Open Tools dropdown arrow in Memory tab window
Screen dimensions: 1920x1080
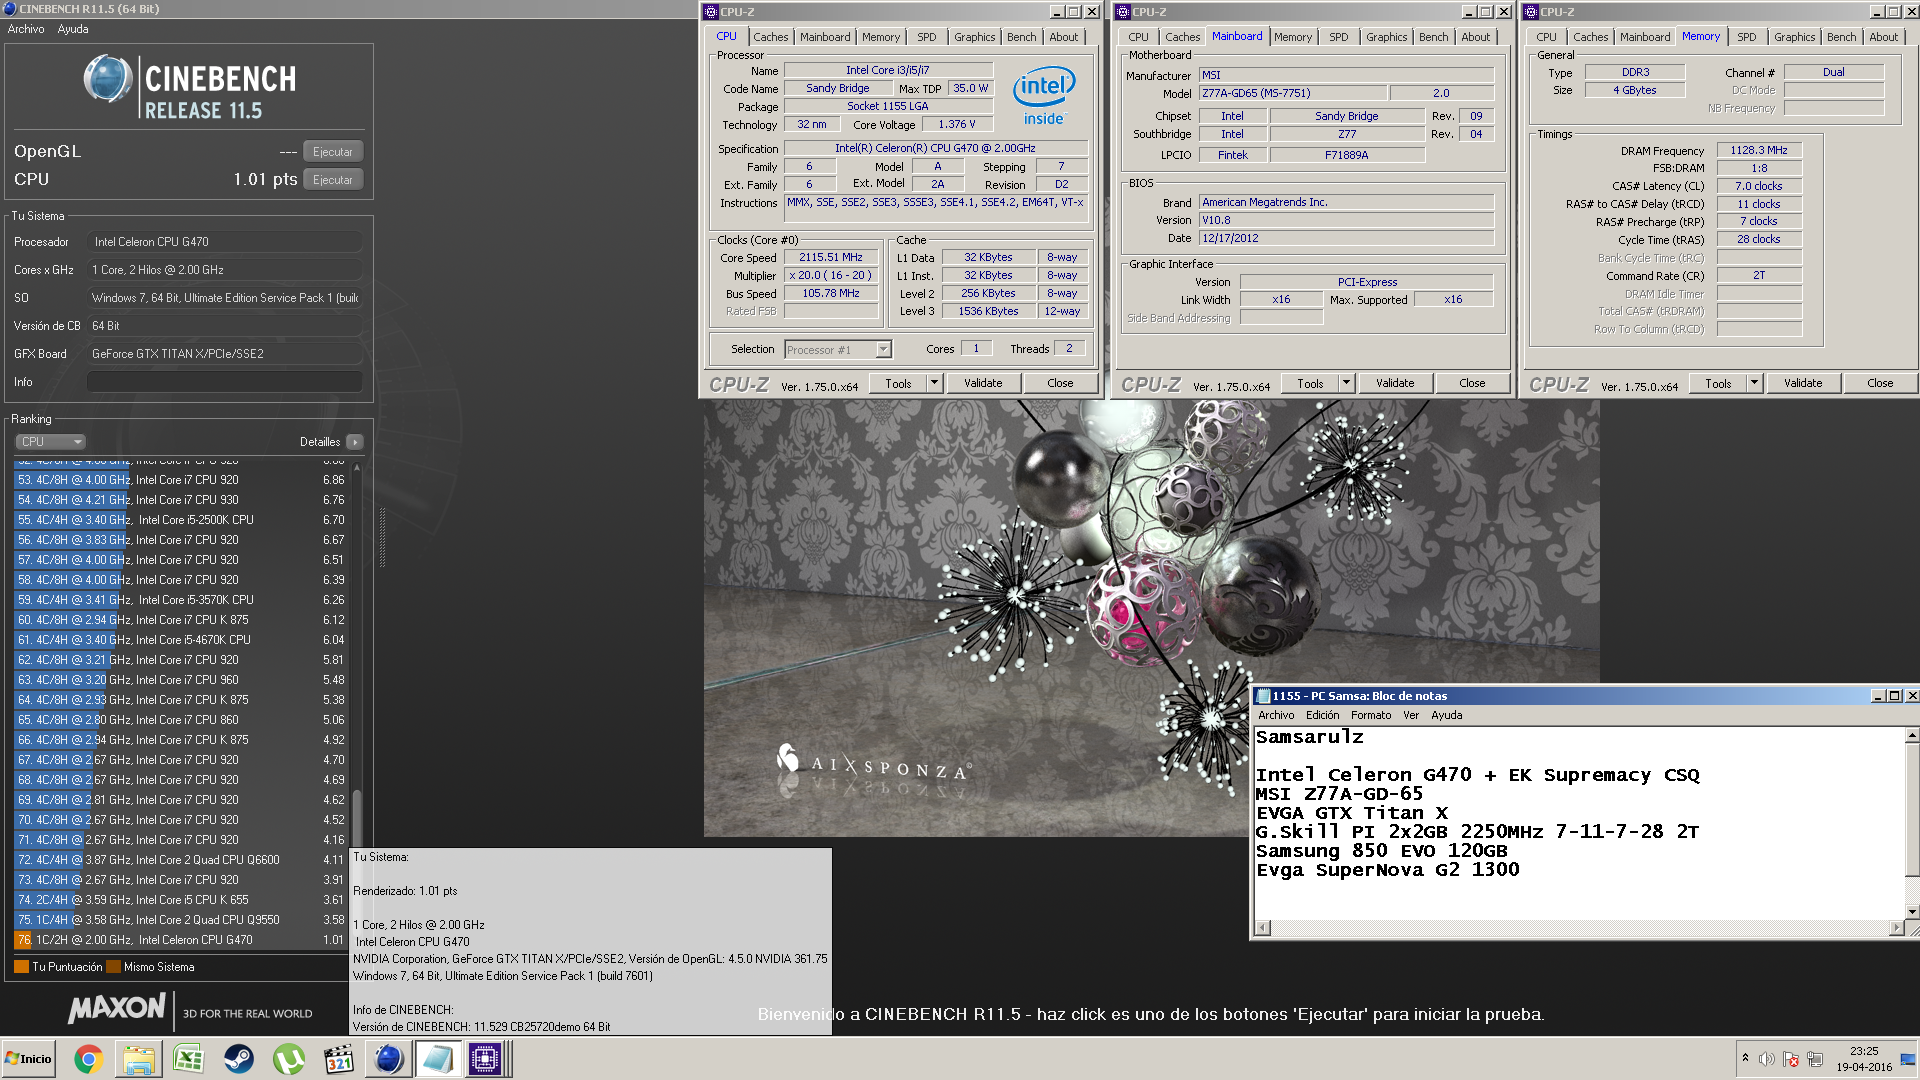tap(1754, 383)
